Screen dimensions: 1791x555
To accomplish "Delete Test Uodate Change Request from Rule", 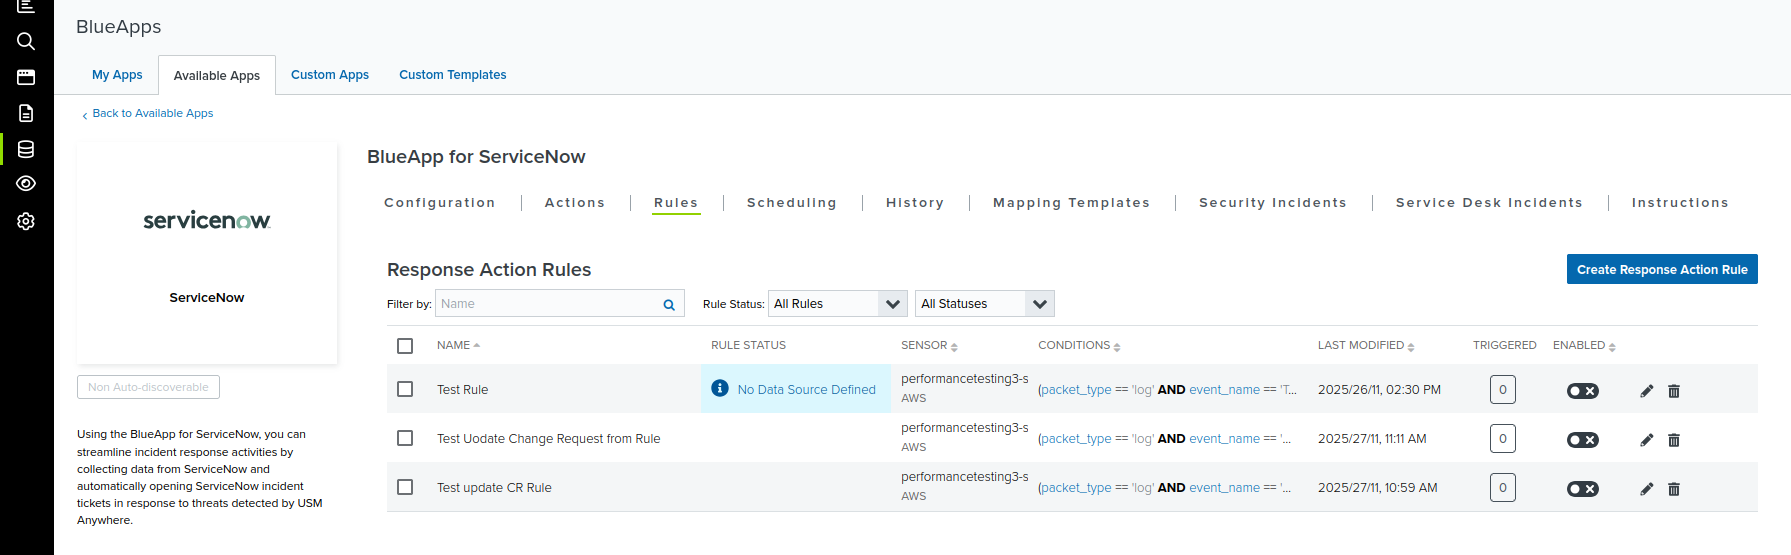I will [x=1674, y=440].
